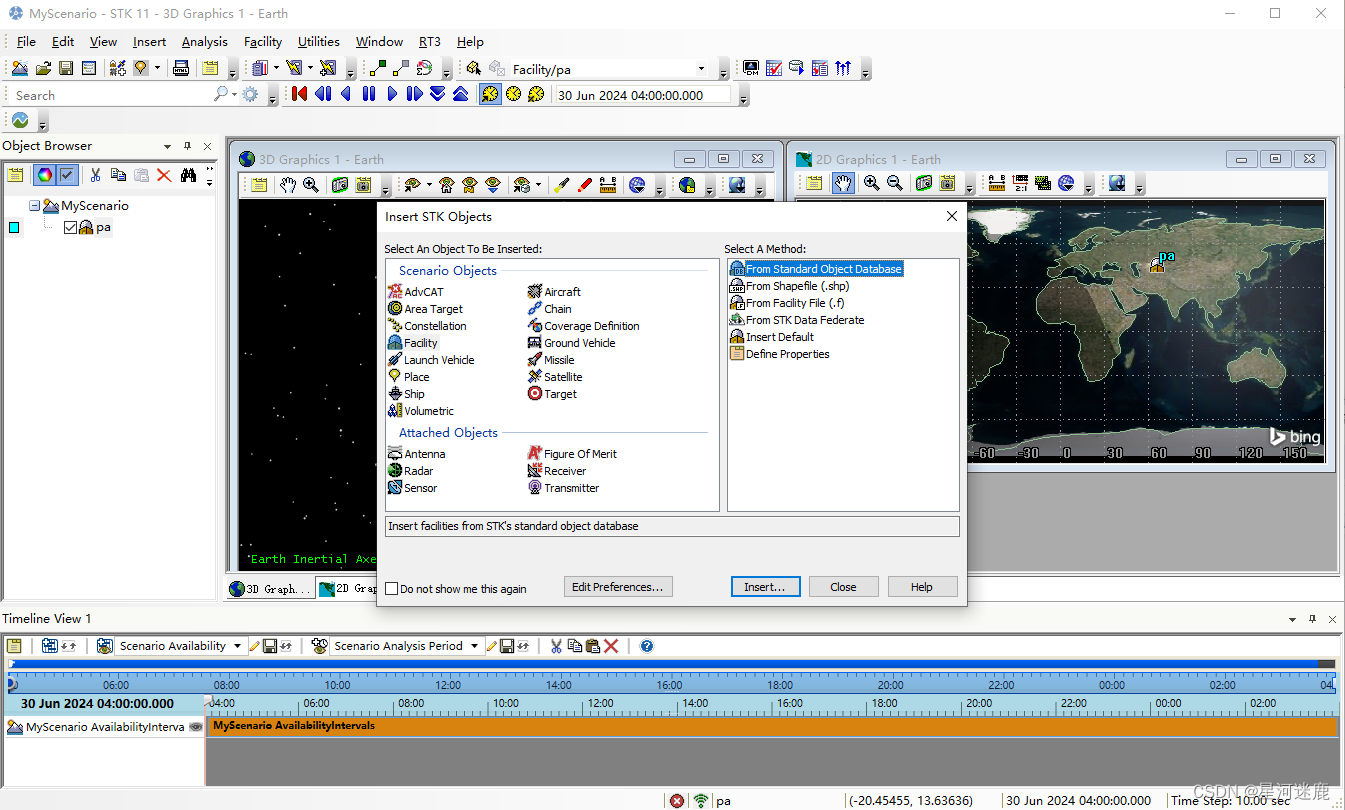Play animation forward
The height and width of the screenshot is (810, 1345).
pyautogui.click(x=392, y=94)
